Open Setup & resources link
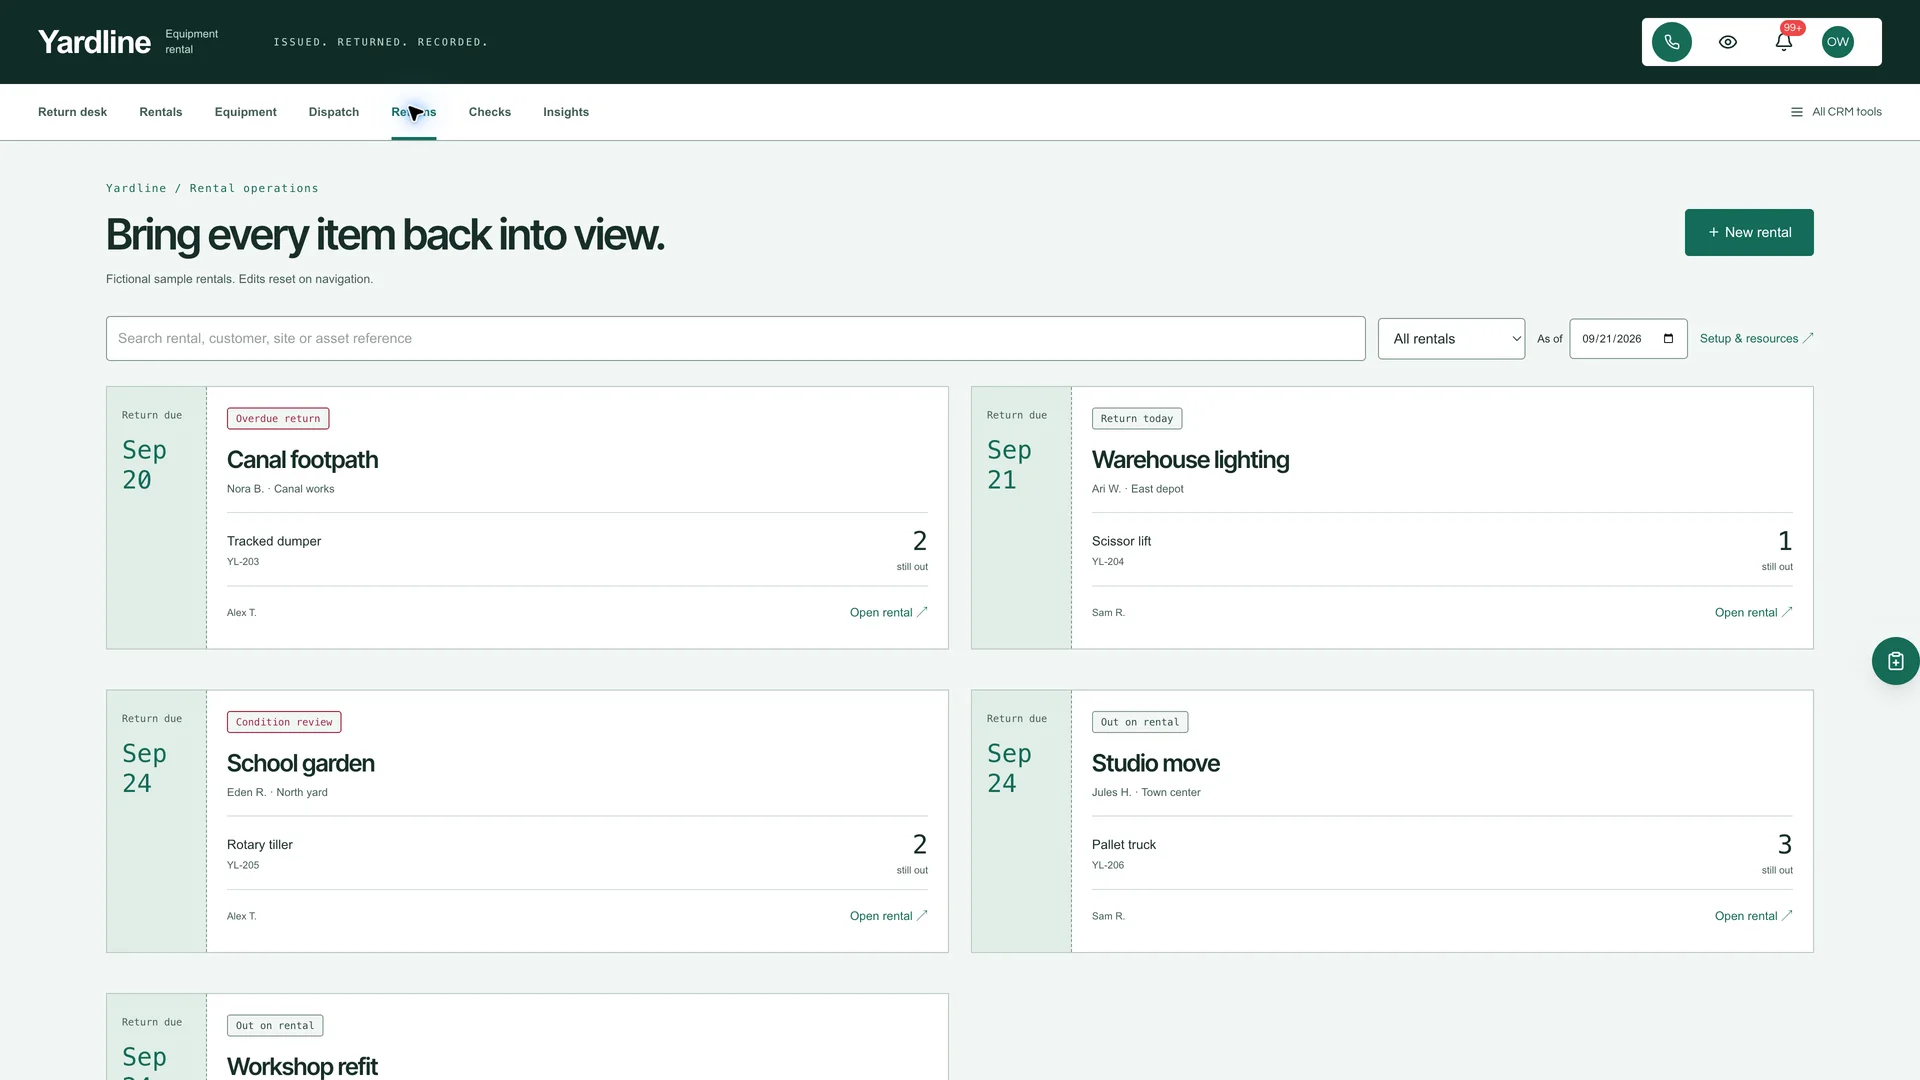1920x1080 pixels. tap(1756, 339)
